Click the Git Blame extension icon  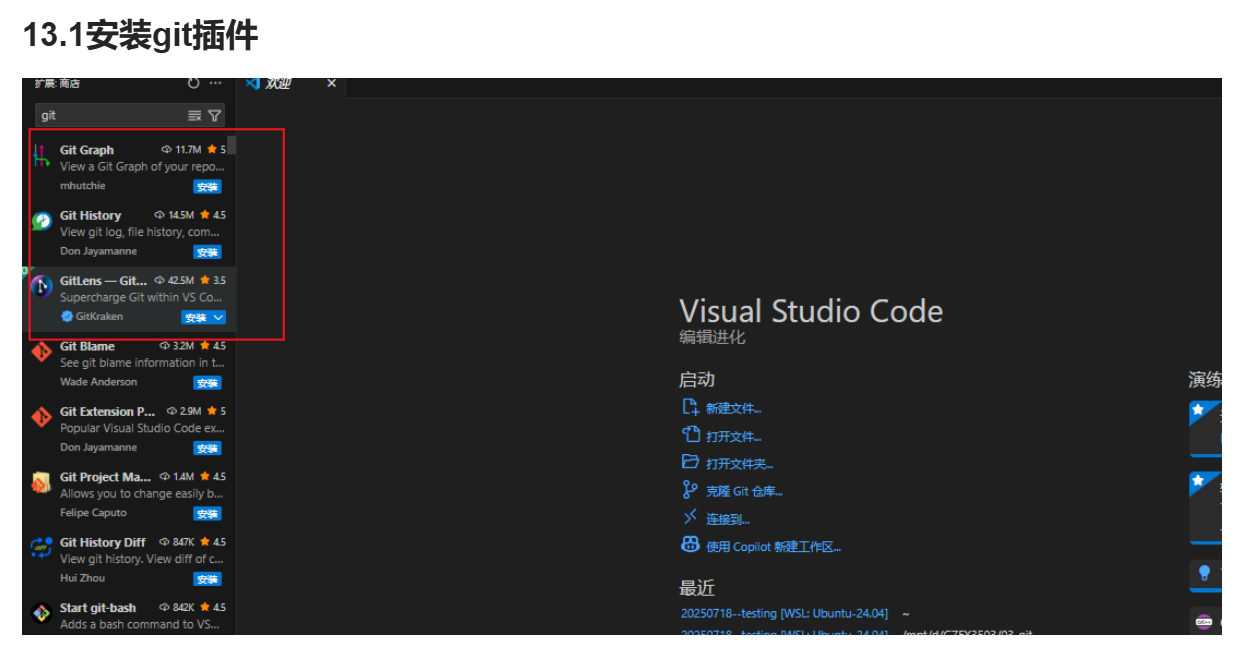pos(41,352)
